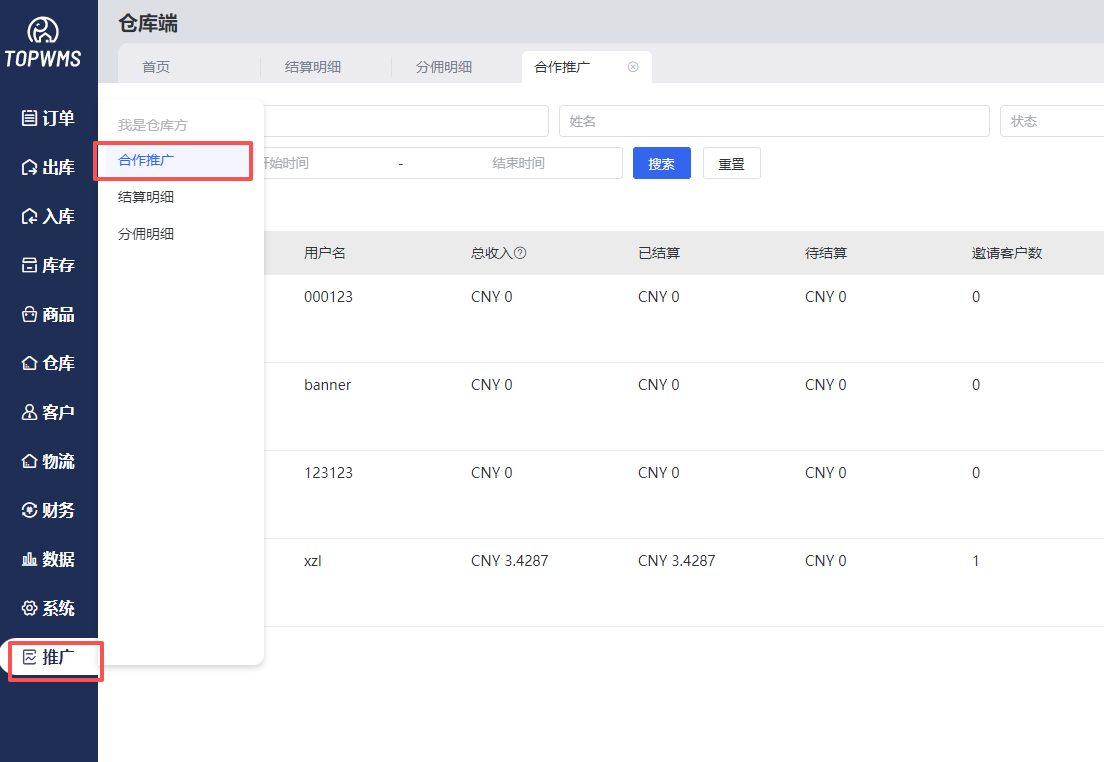The image size is (1104, 762).
Task: Click the 总收入 help question mark icon
Action: coord(520,253)
